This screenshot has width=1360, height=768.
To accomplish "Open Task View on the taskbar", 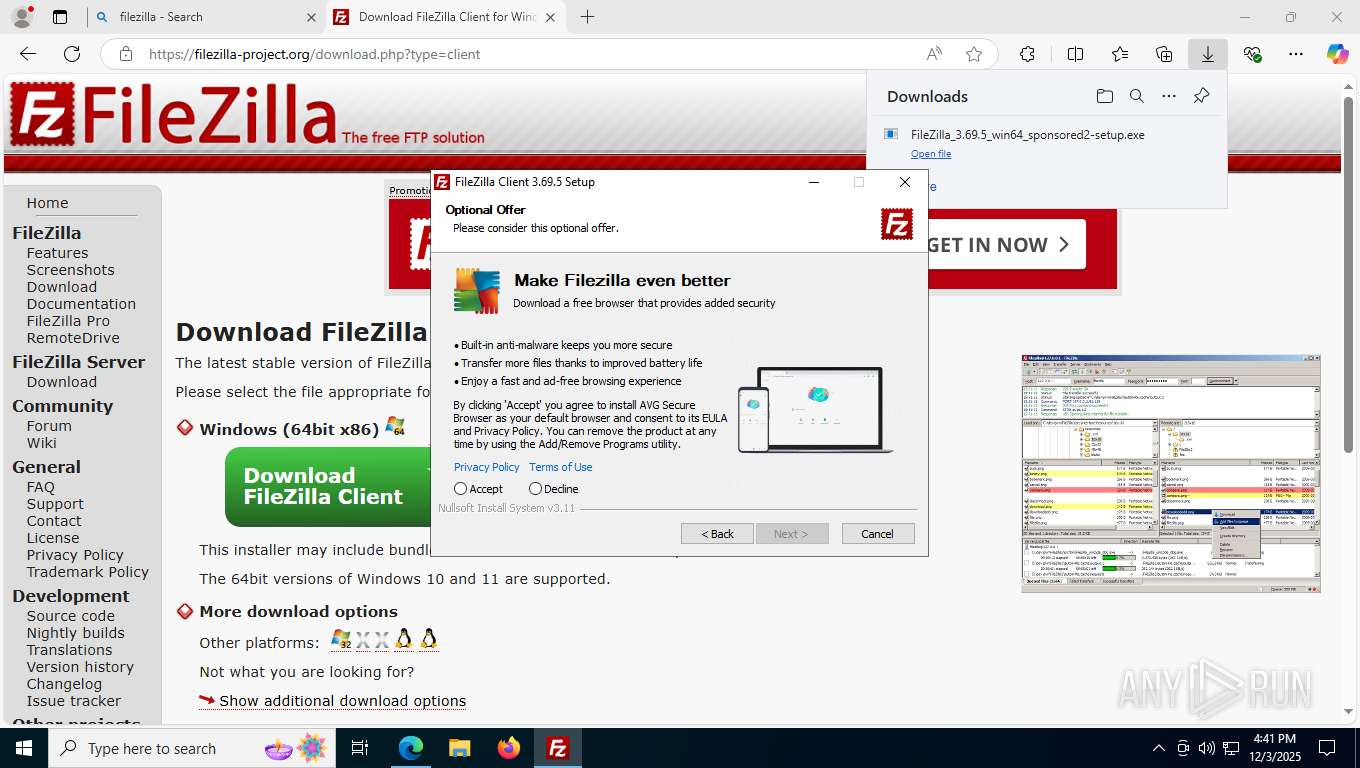I will pos(360,748).
